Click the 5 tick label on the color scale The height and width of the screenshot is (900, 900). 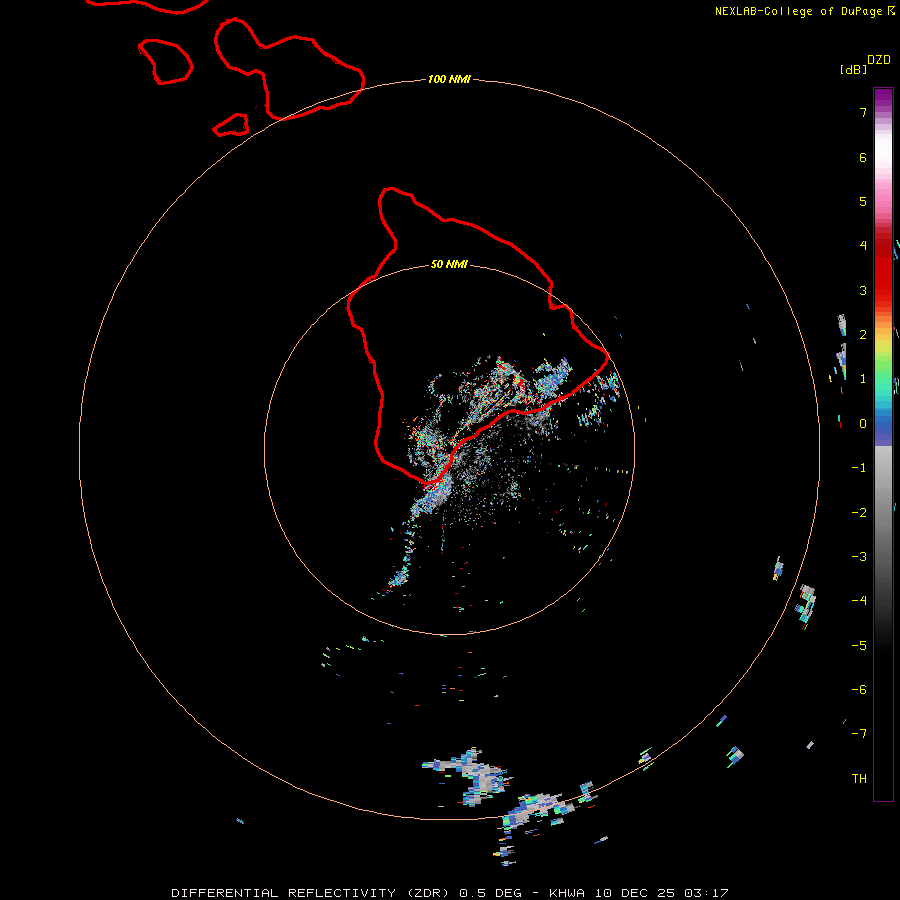click(x=863, y=201)
